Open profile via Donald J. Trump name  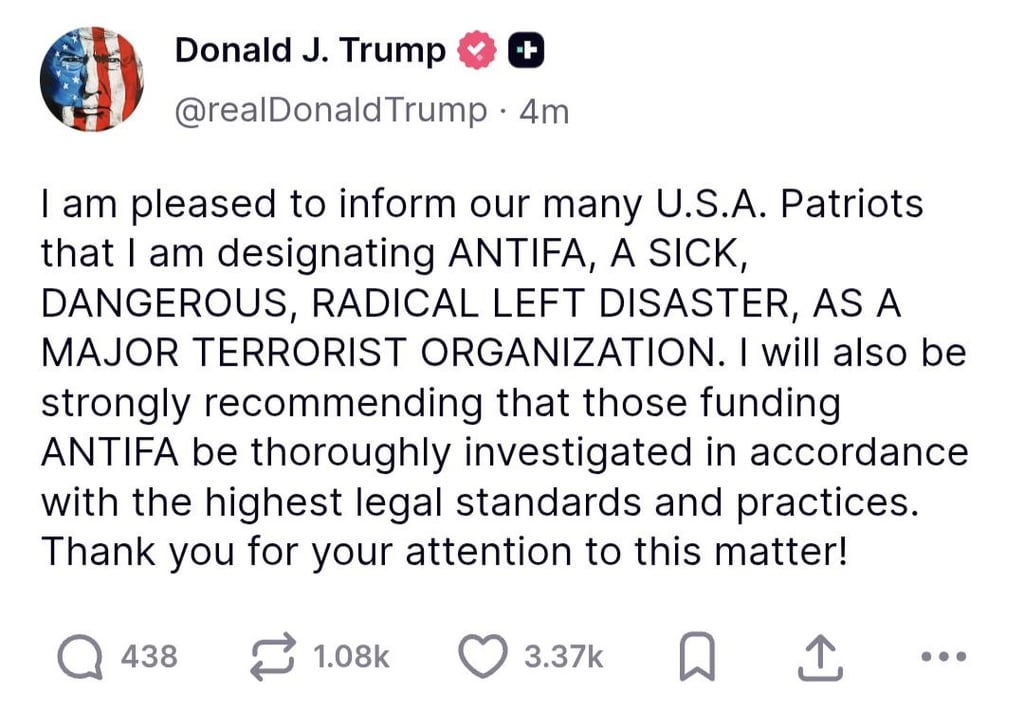coord(310,50)
